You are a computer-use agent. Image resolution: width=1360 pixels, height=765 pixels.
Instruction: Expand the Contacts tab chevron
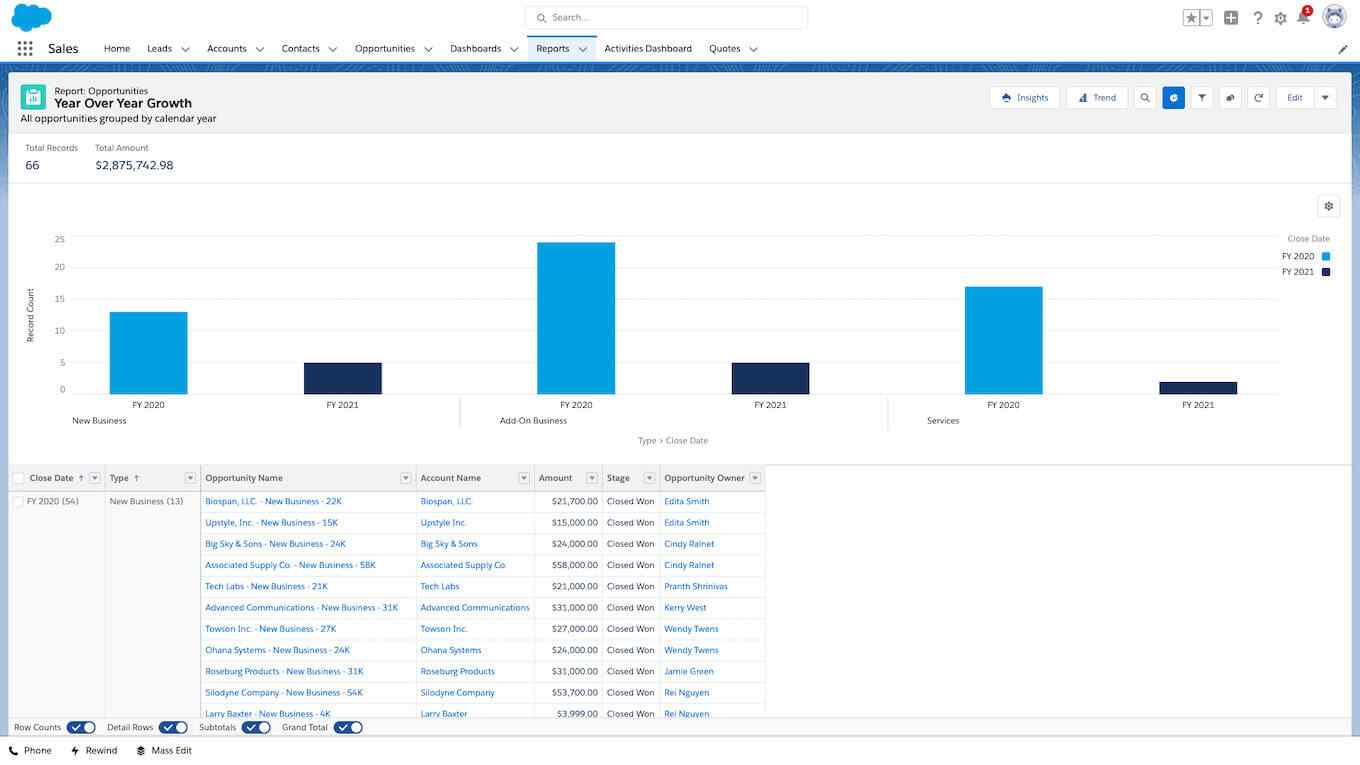pos(332,49)
